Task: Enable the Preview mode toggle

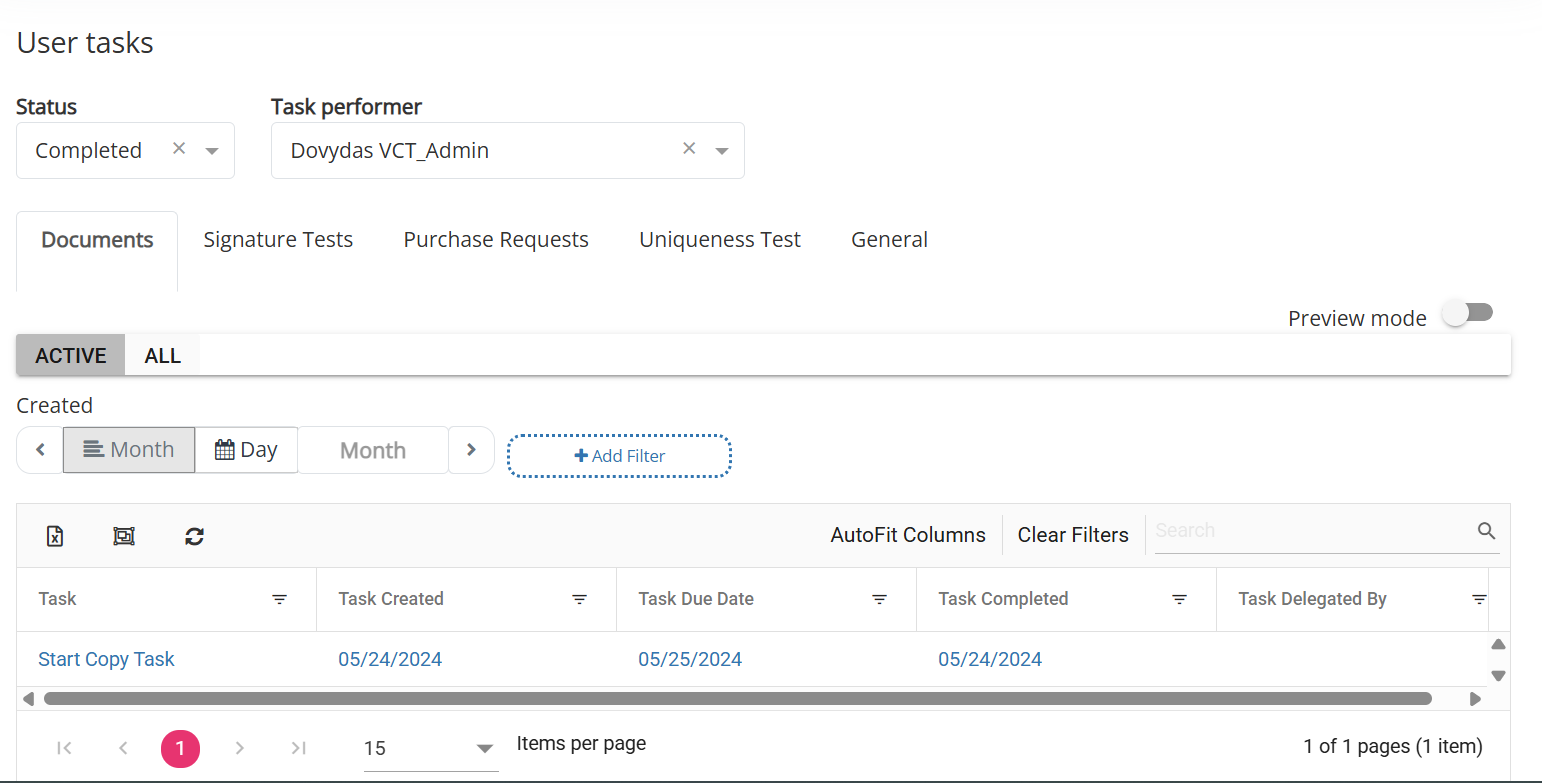Action: point(1467,312)
